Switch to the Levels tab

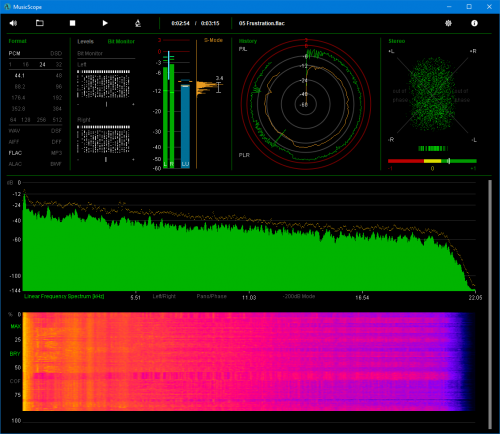[86, 41]
